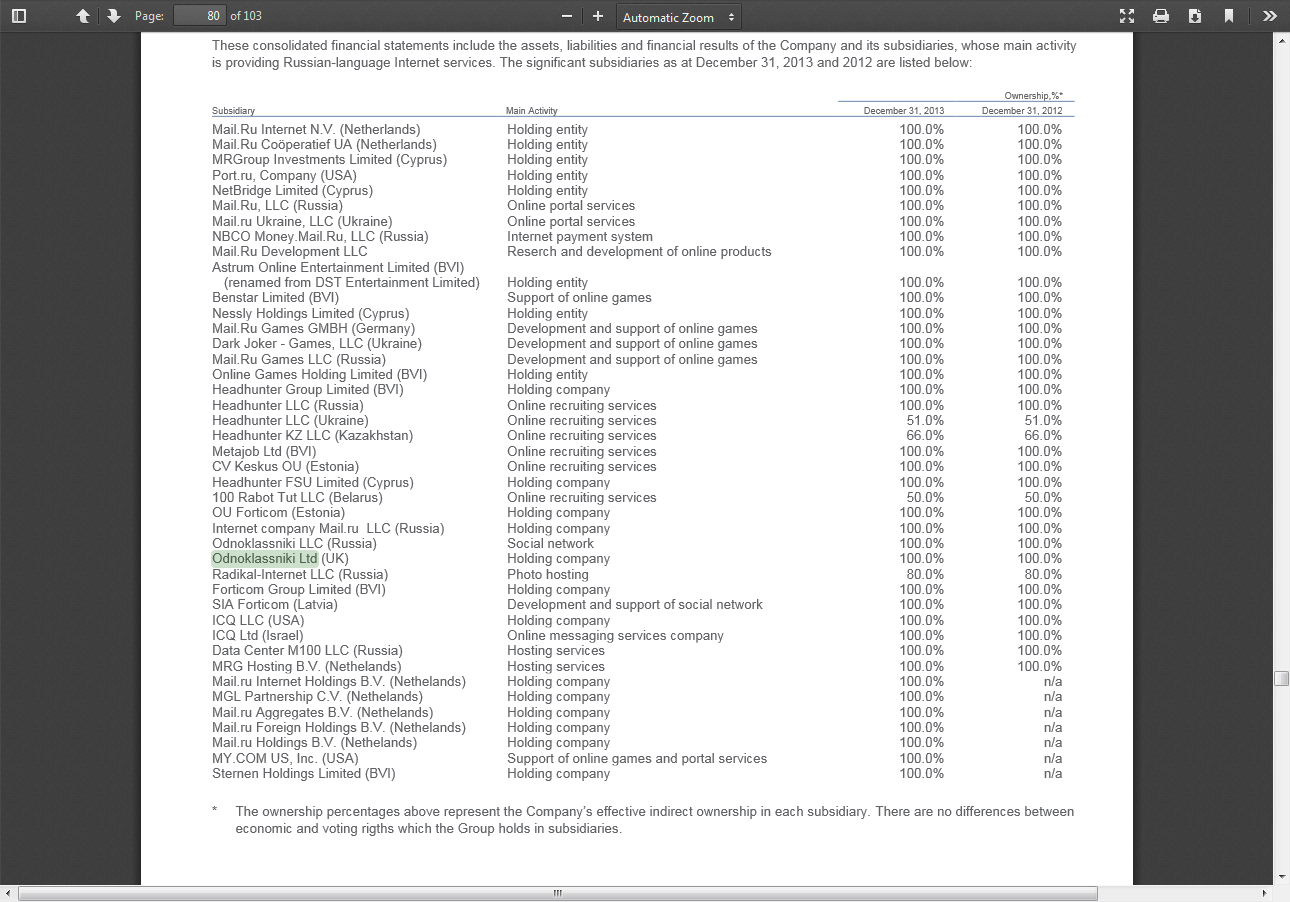Click "Metajob Ltd (BVI)"

point(264,452)
